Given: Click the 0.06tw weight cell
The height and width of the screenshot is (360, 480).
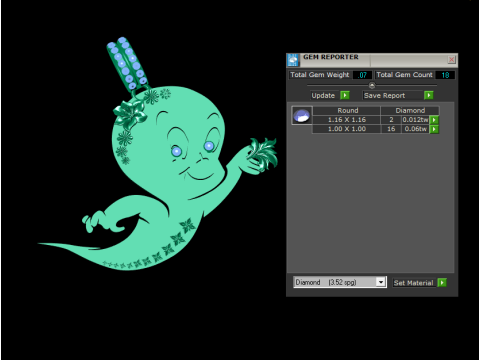Looking at the screenshot, I should tap(415, 129).
